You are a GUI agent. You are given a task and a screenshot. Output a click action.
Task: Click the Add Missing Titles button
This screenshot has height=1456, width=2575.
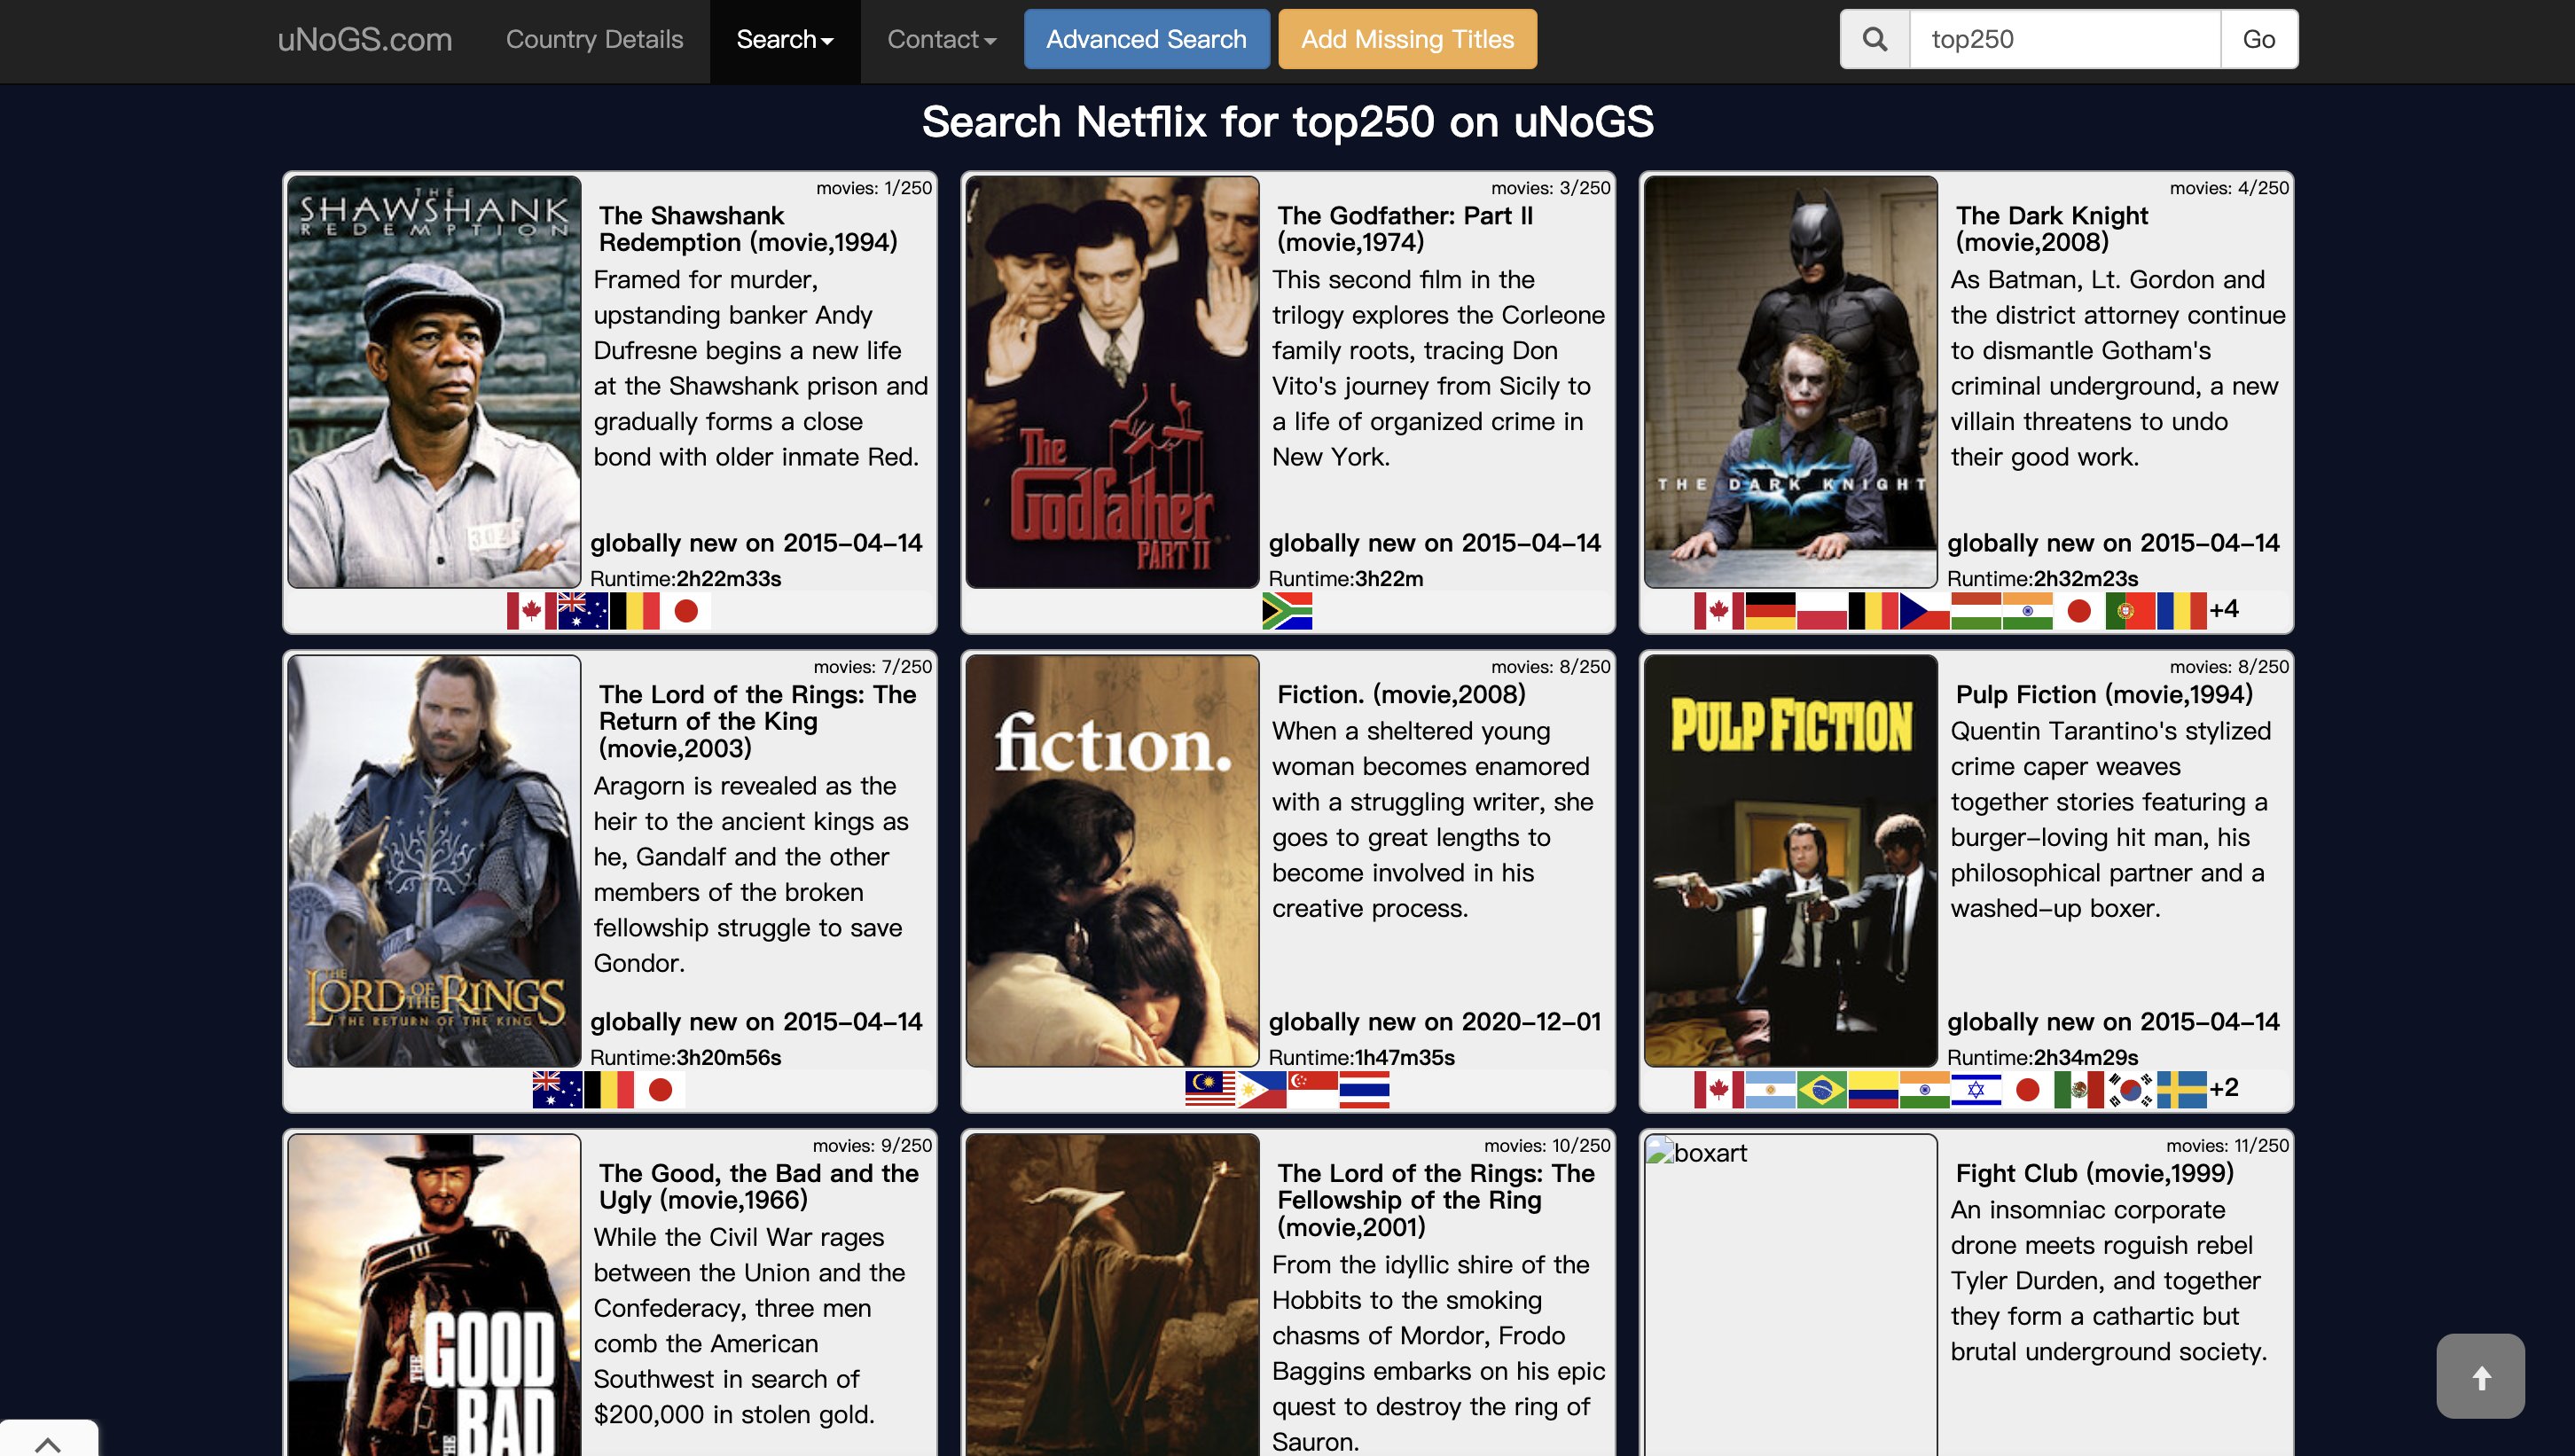click(1407, 39)
